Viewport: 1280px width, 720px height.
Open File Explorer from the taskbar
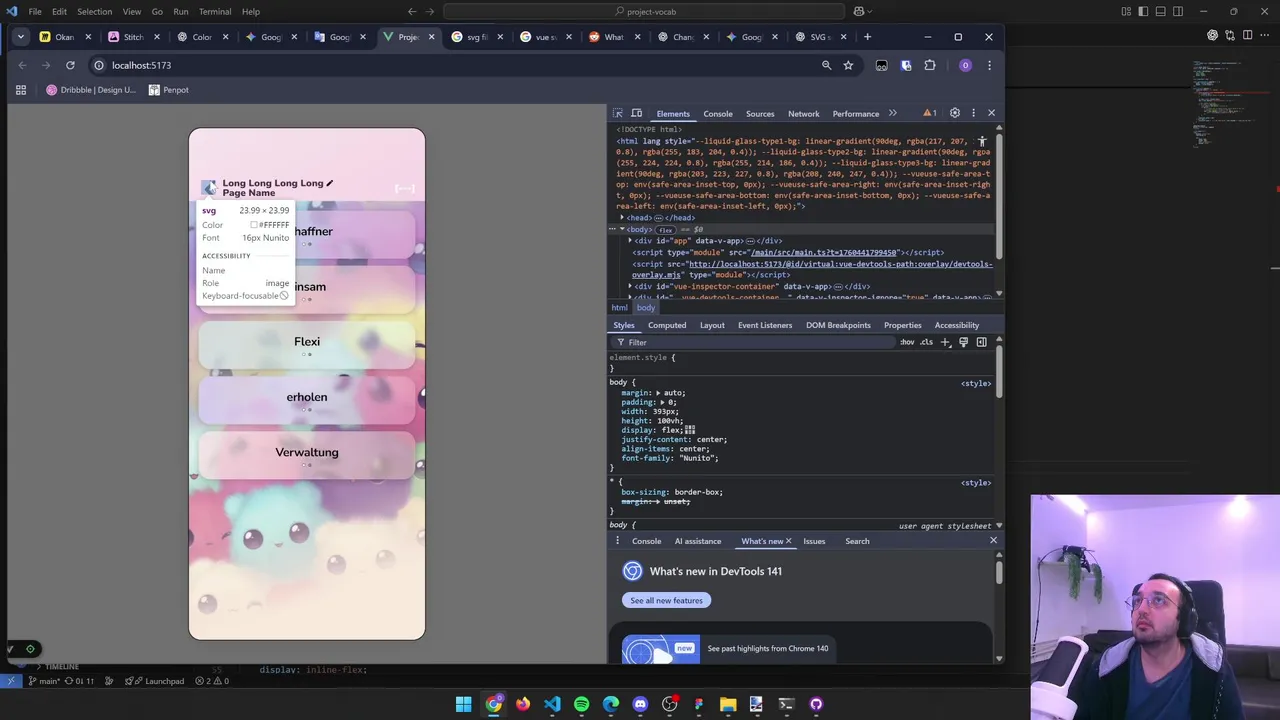point(728,704)
